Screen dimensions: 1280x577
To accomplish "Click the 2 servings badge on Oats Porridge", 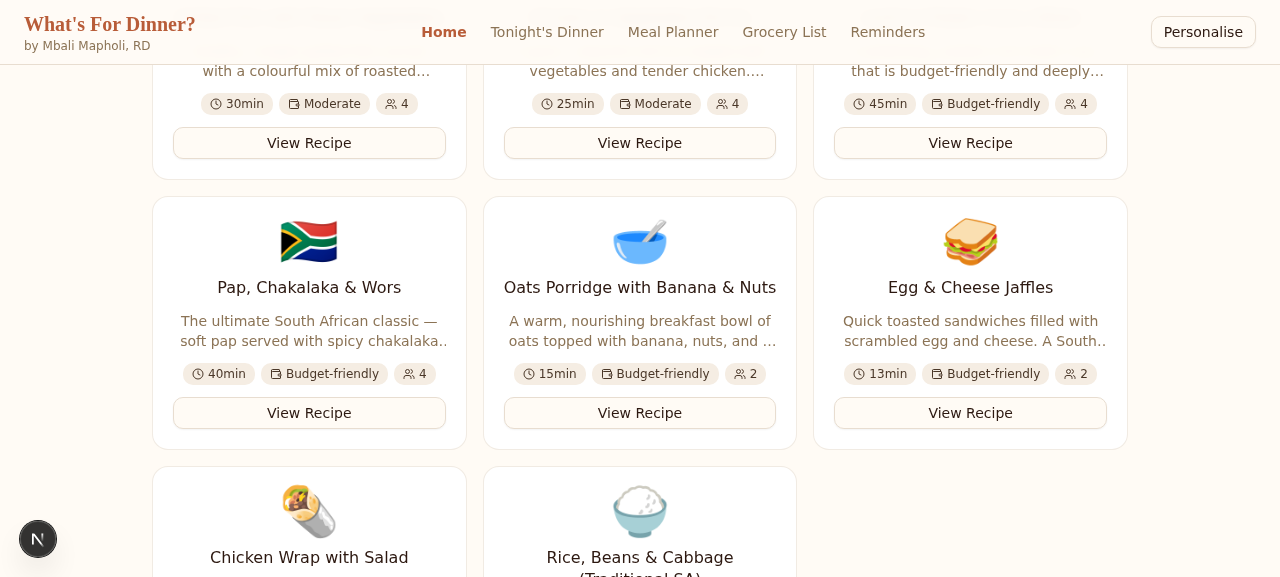I will coord(745,374).
